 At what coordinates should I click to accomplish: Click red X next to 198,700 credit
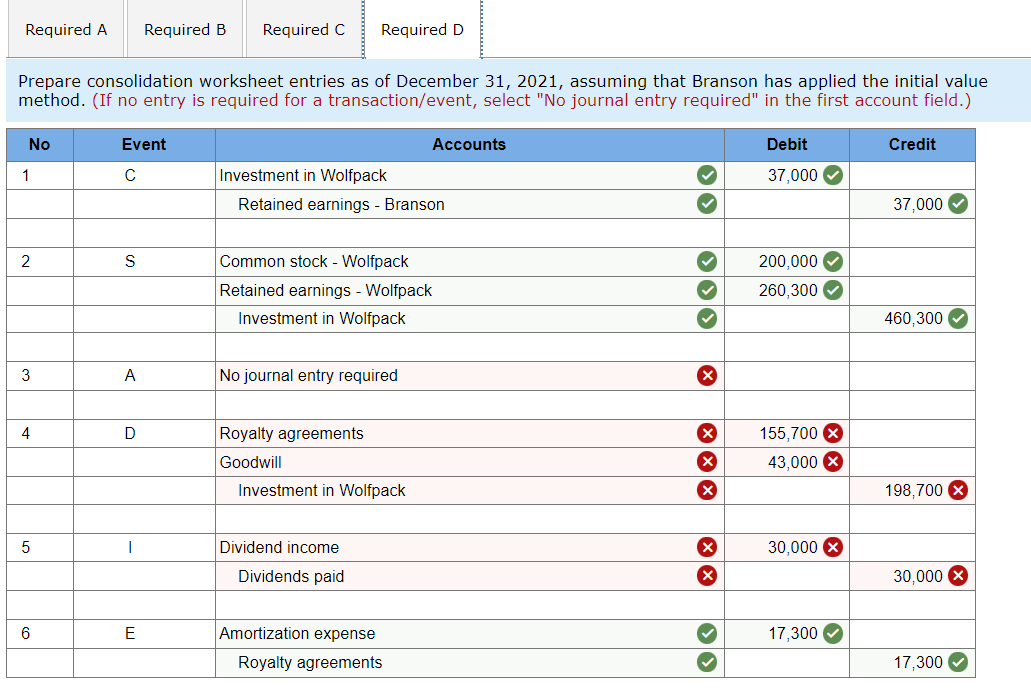pos(958,490)
